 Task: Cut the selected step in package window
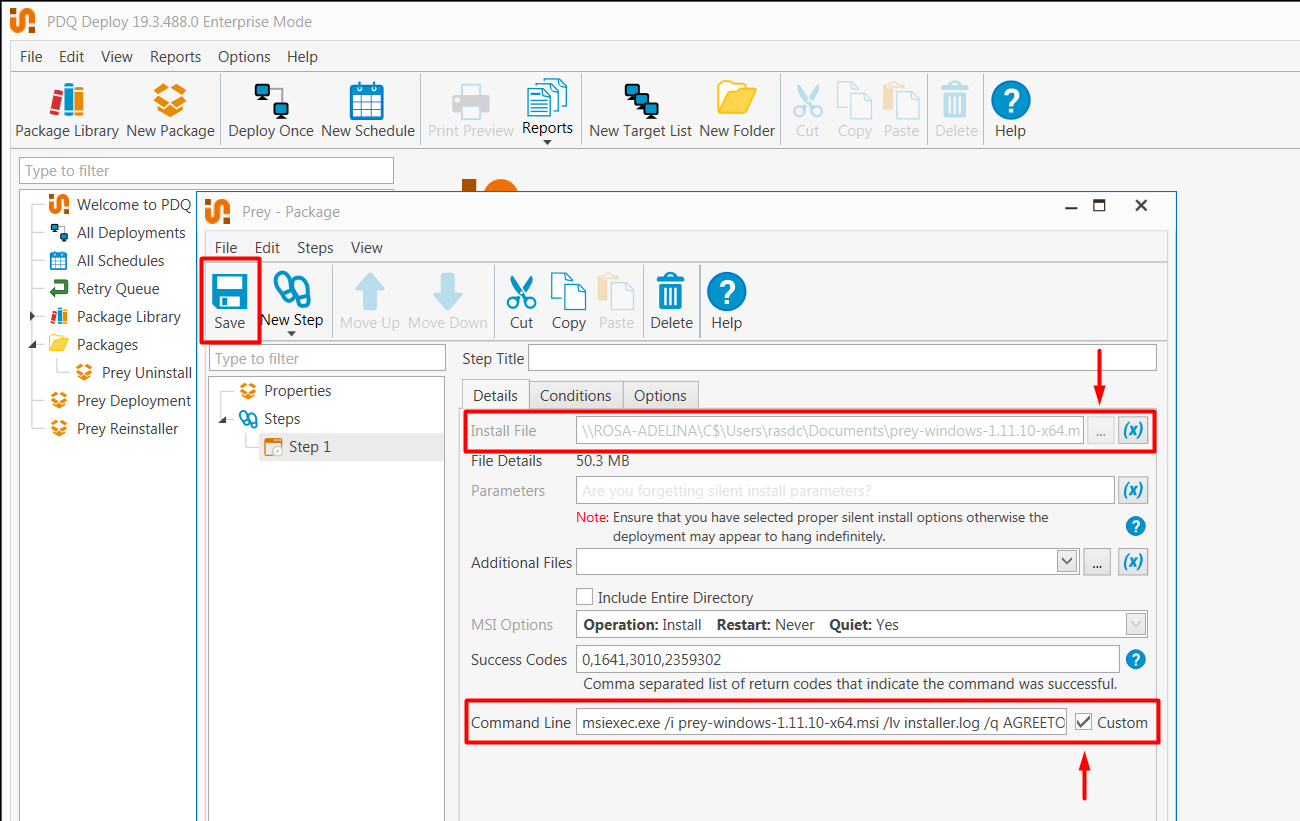tap(521, 302)
